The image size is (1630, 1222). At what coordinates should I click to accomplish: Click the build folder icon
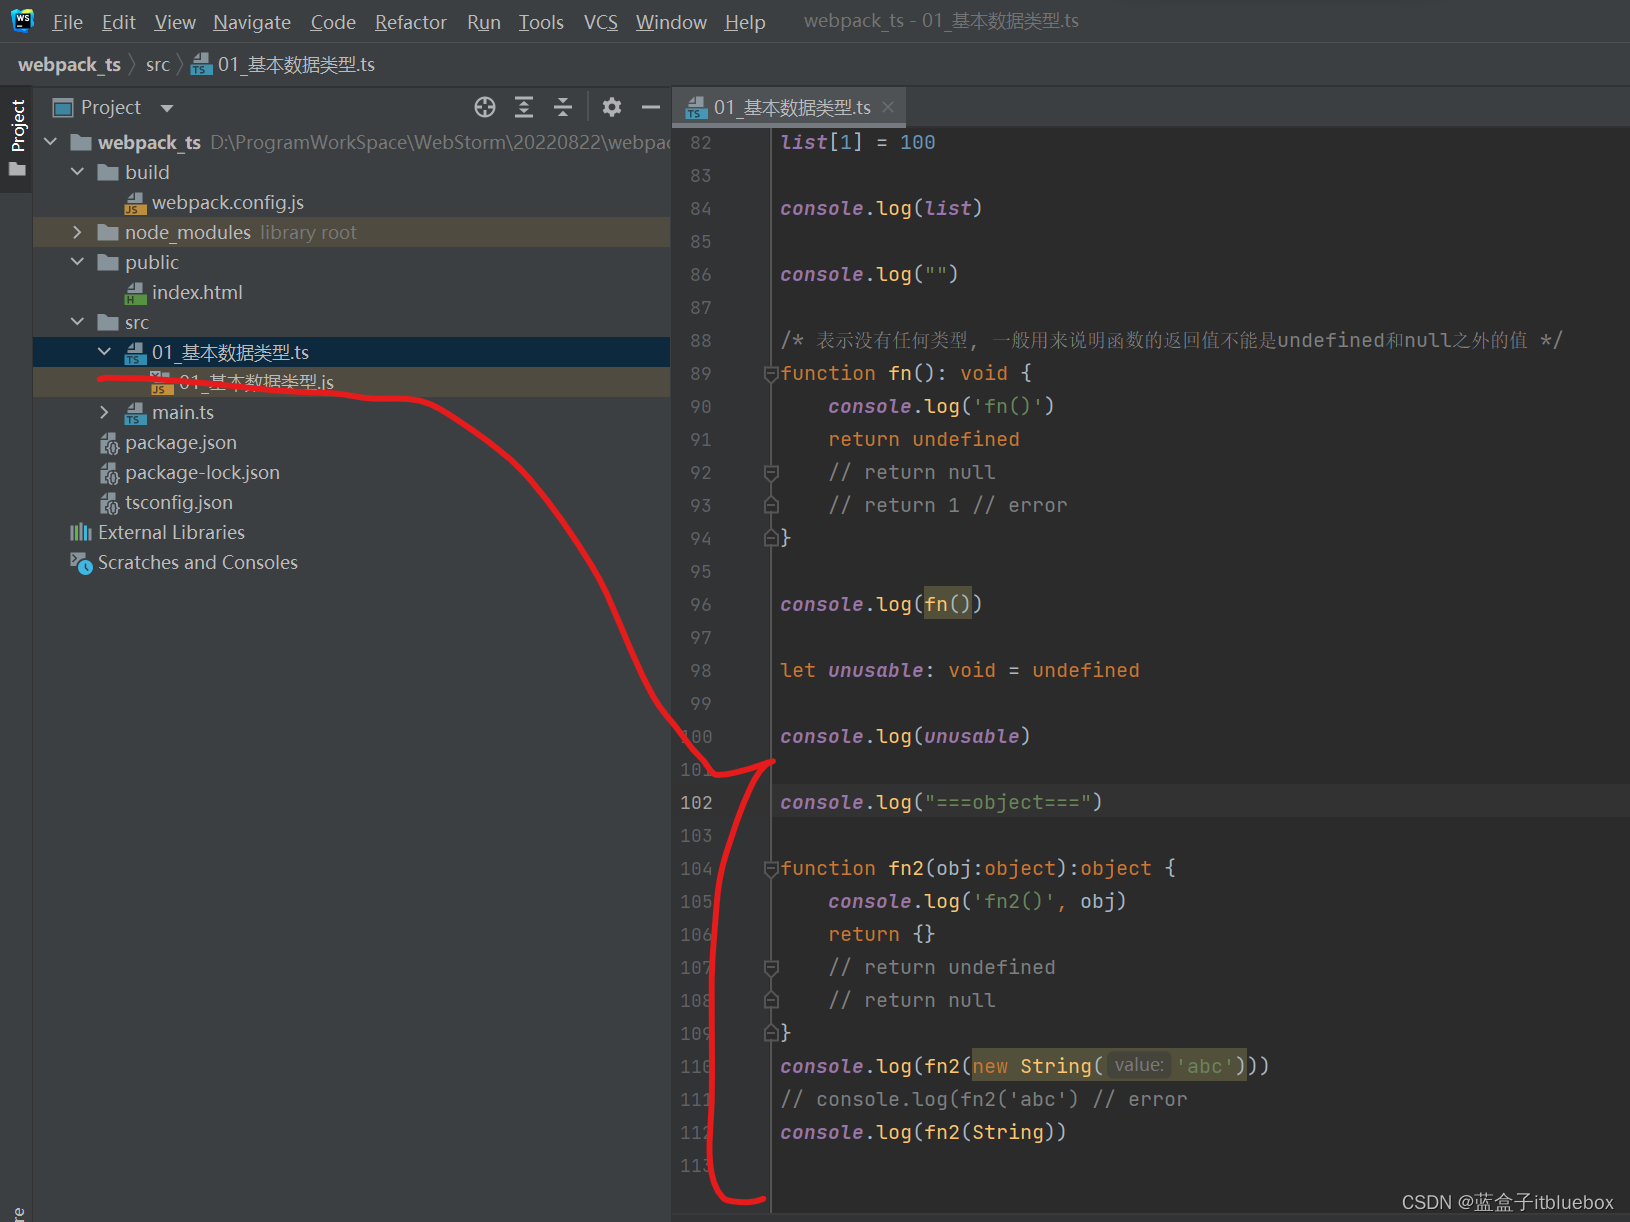click(108, 173)
